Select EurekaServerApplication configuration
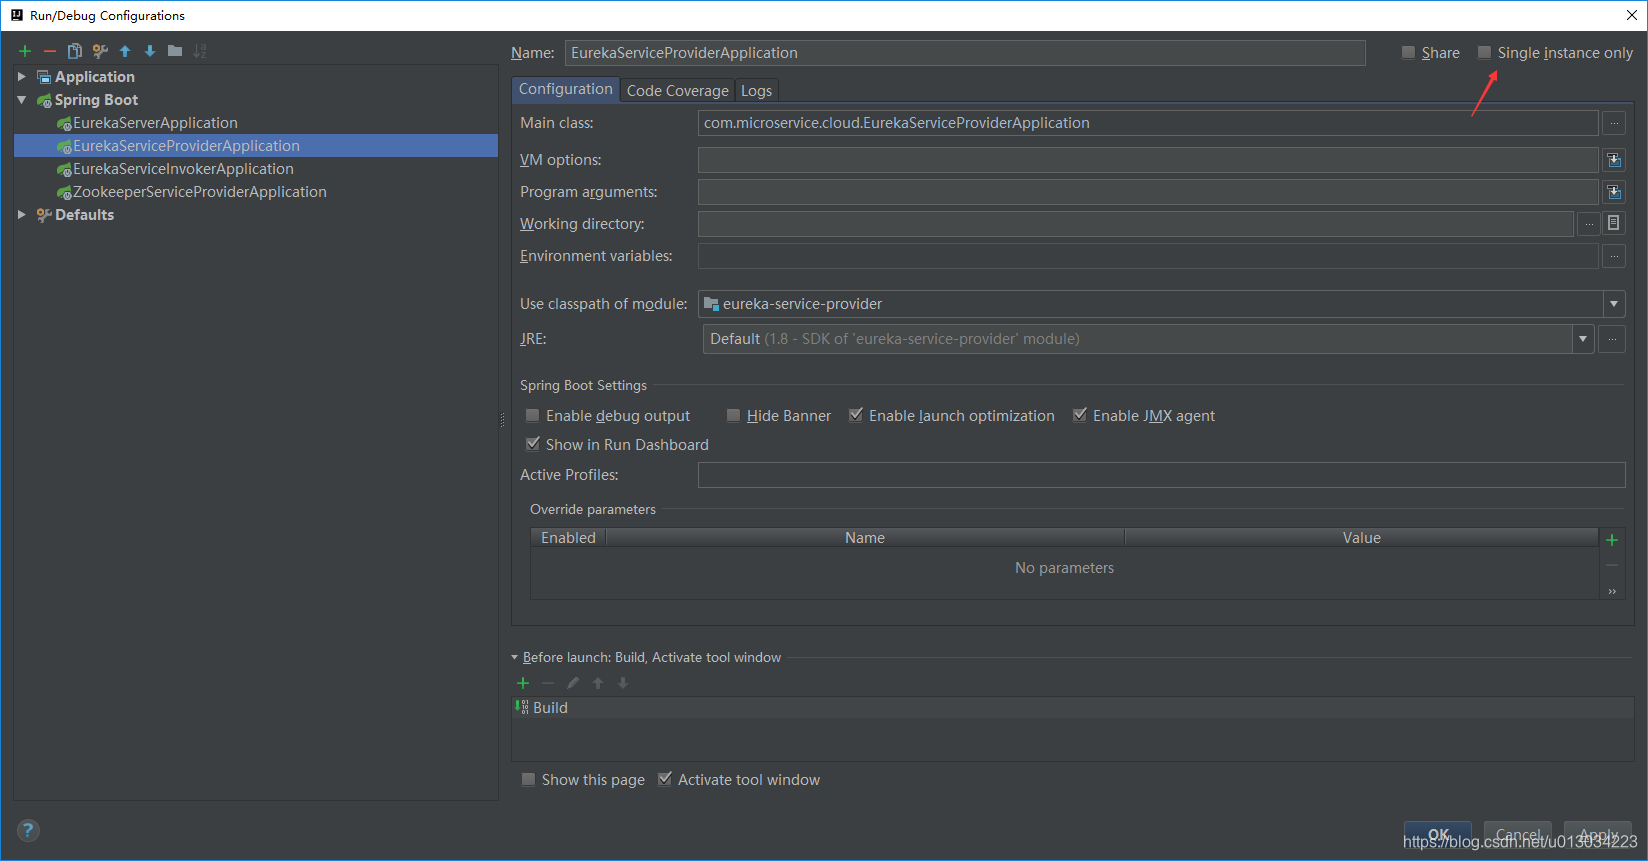 [x=155, y=123]
